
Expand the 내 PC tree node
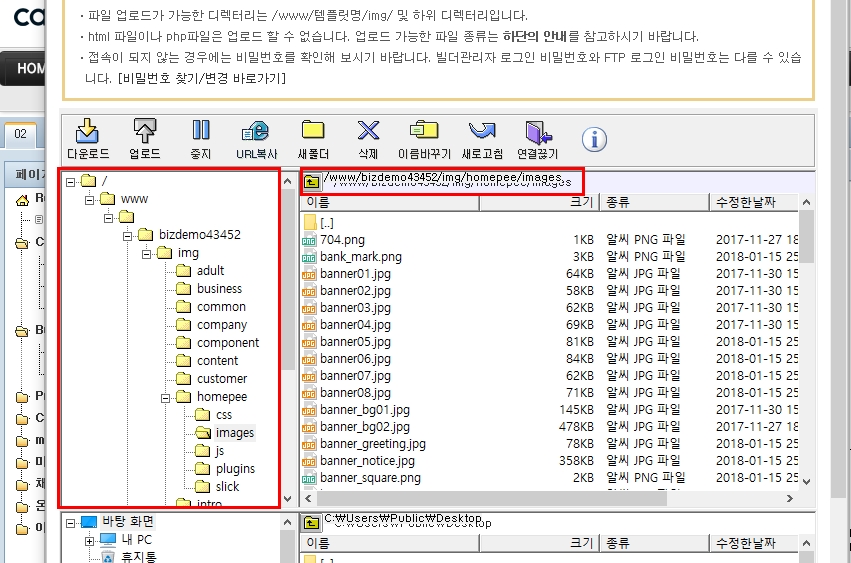pyautogui.click(x=89, y=541)
